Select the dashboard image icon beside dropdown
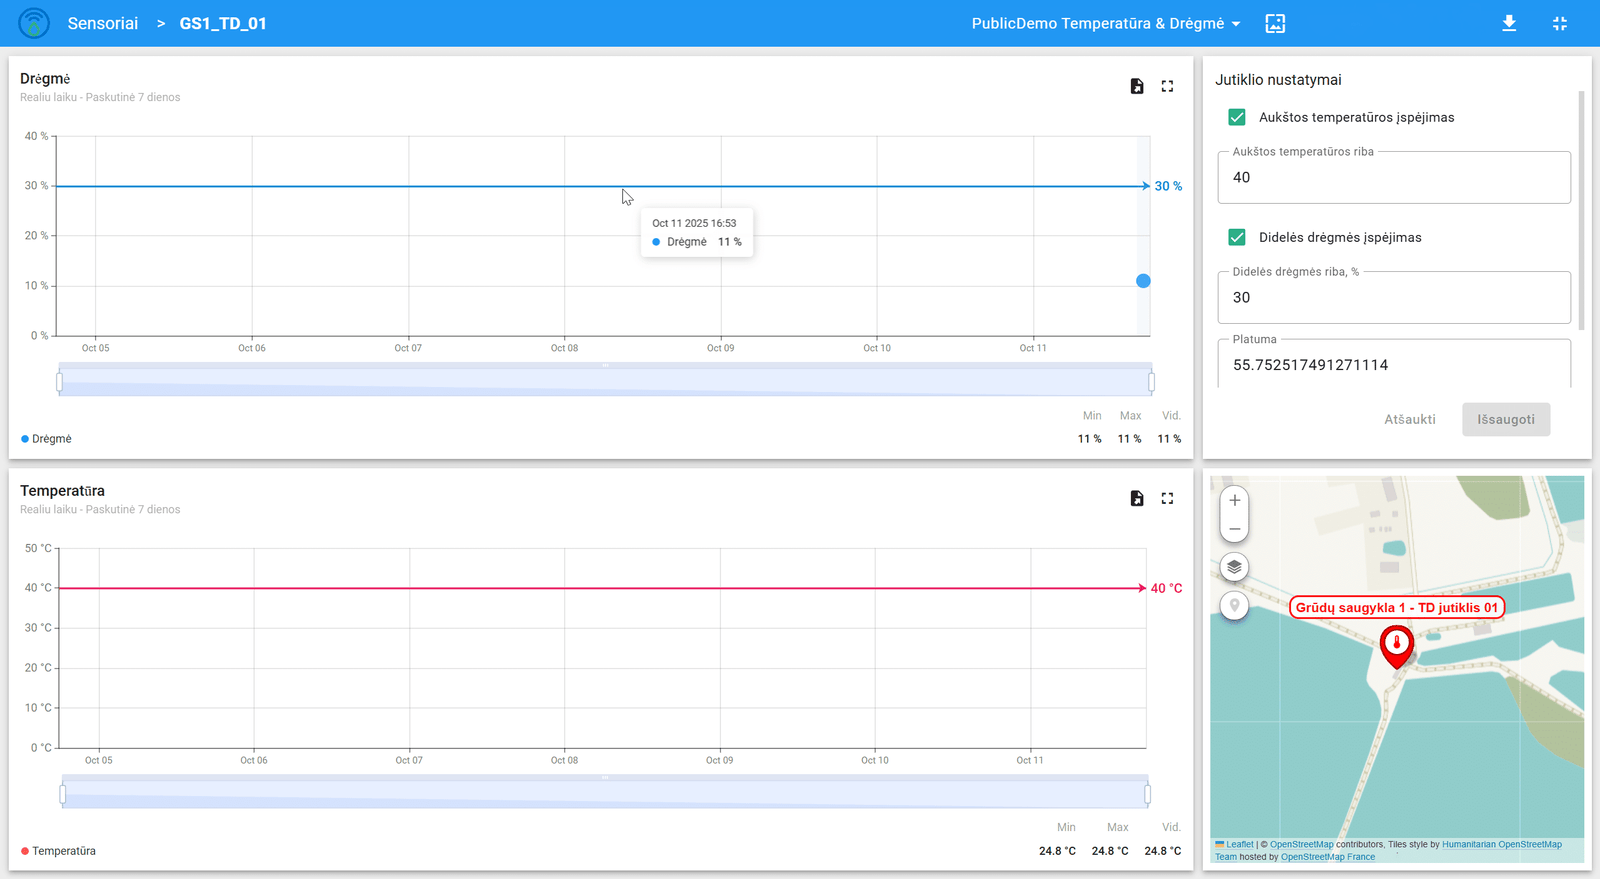1600x879 pixels. [1275, 23]
